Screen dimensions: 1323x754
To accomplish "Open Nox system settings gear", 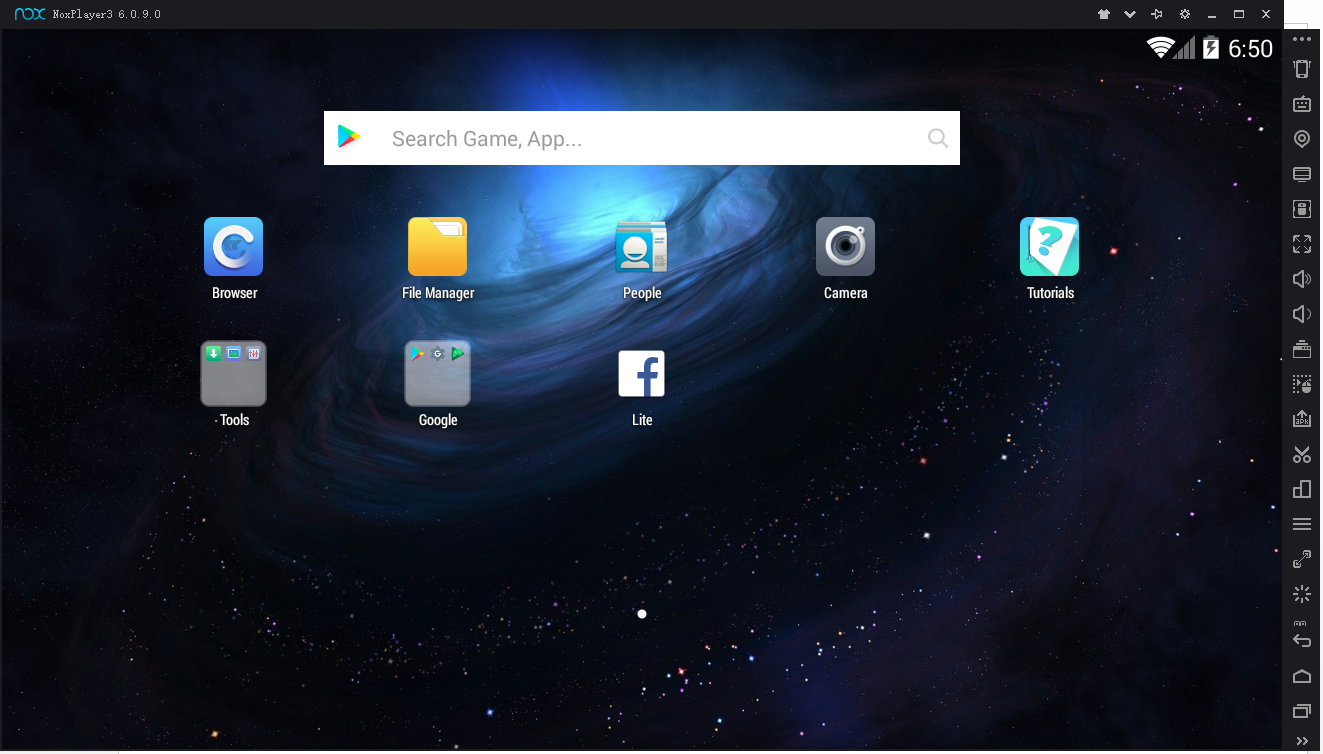I will click(1185, 14).
